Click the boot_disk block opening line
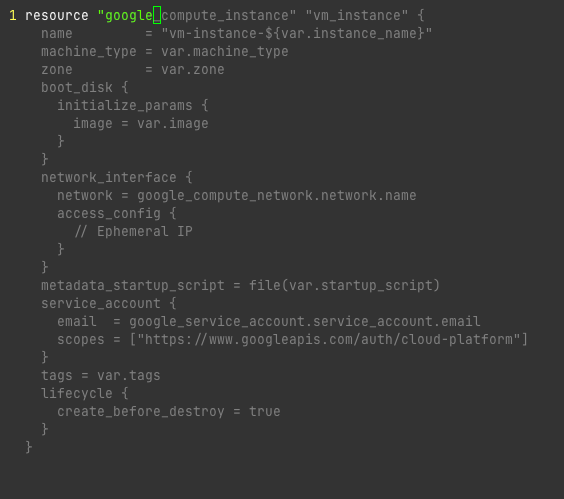Screen dimensions: 564x499 coord(85,87)
